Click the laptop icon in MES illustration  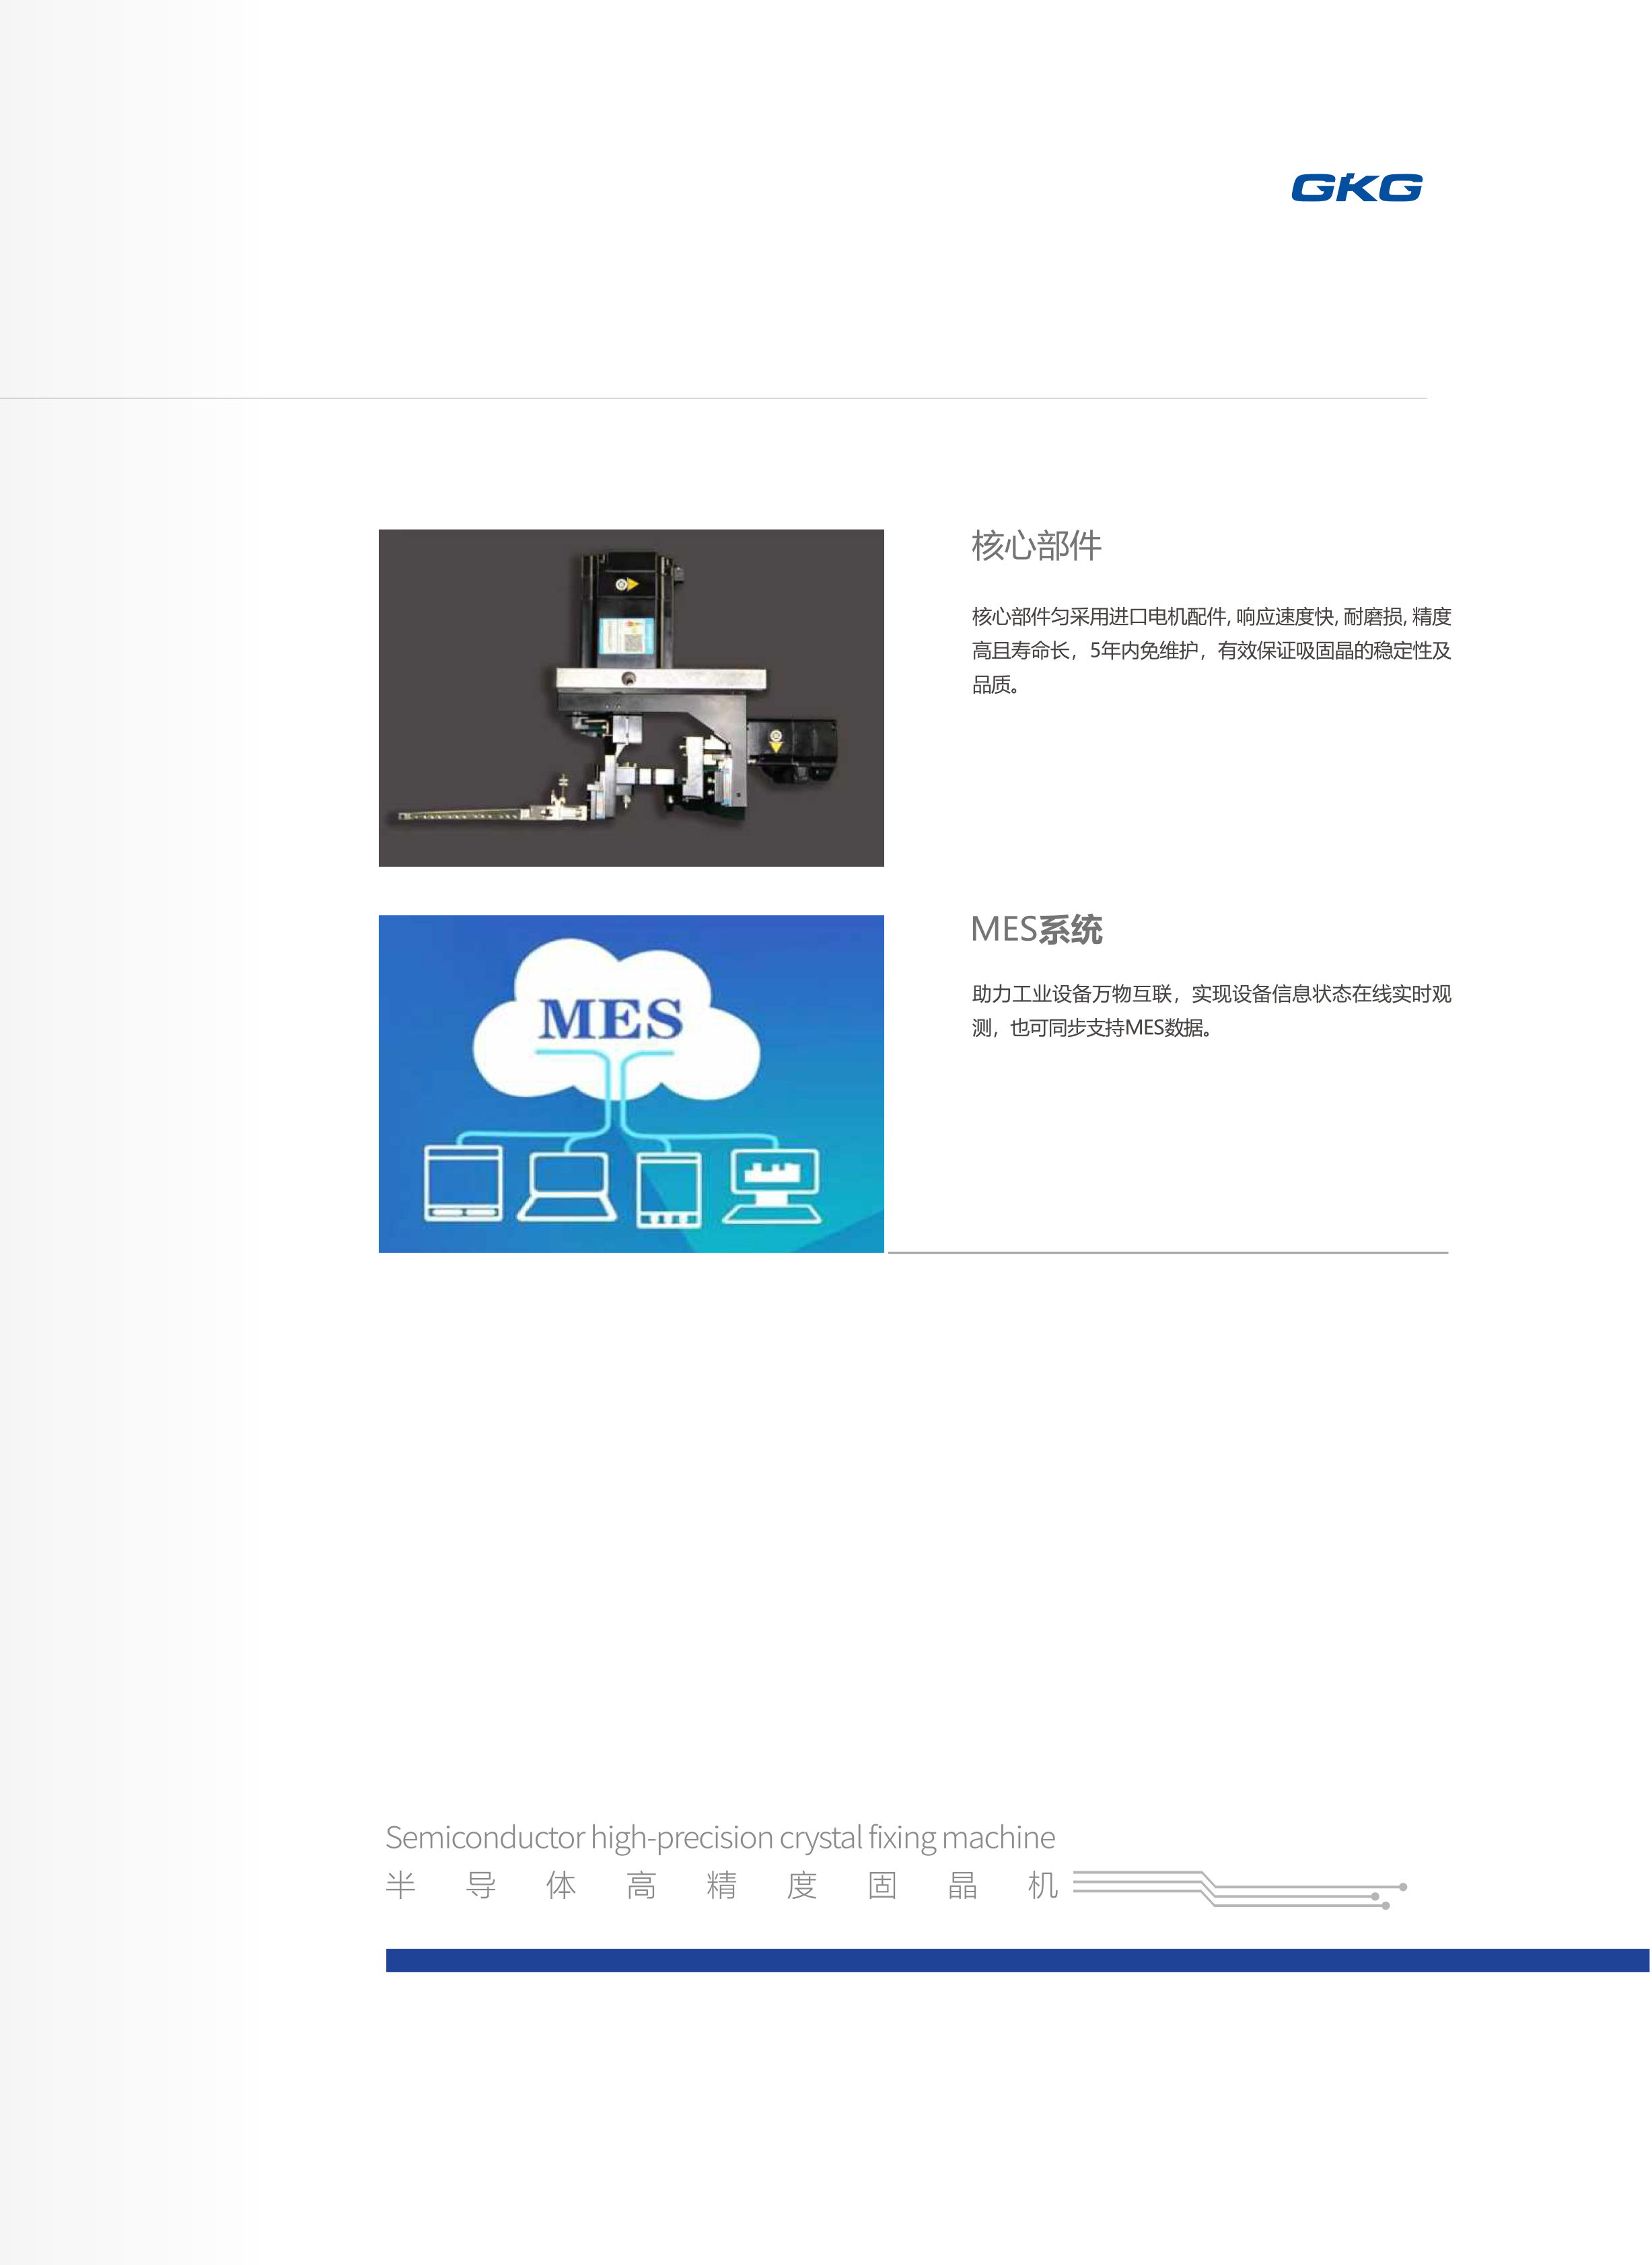567,1187
